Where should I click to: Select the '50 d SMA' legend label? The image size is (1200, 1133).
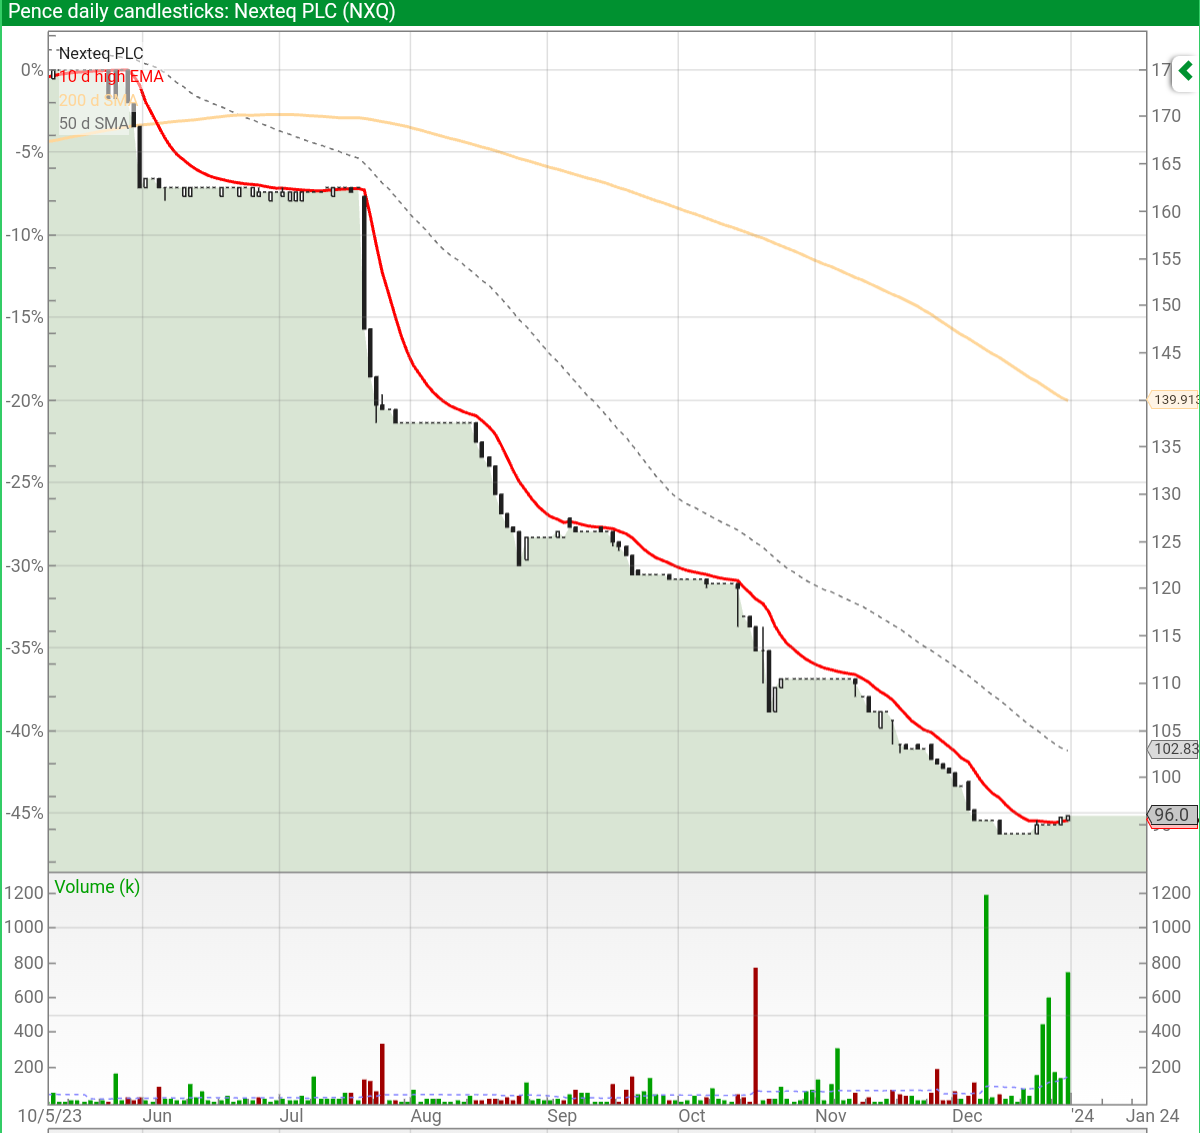pos(94,123)
